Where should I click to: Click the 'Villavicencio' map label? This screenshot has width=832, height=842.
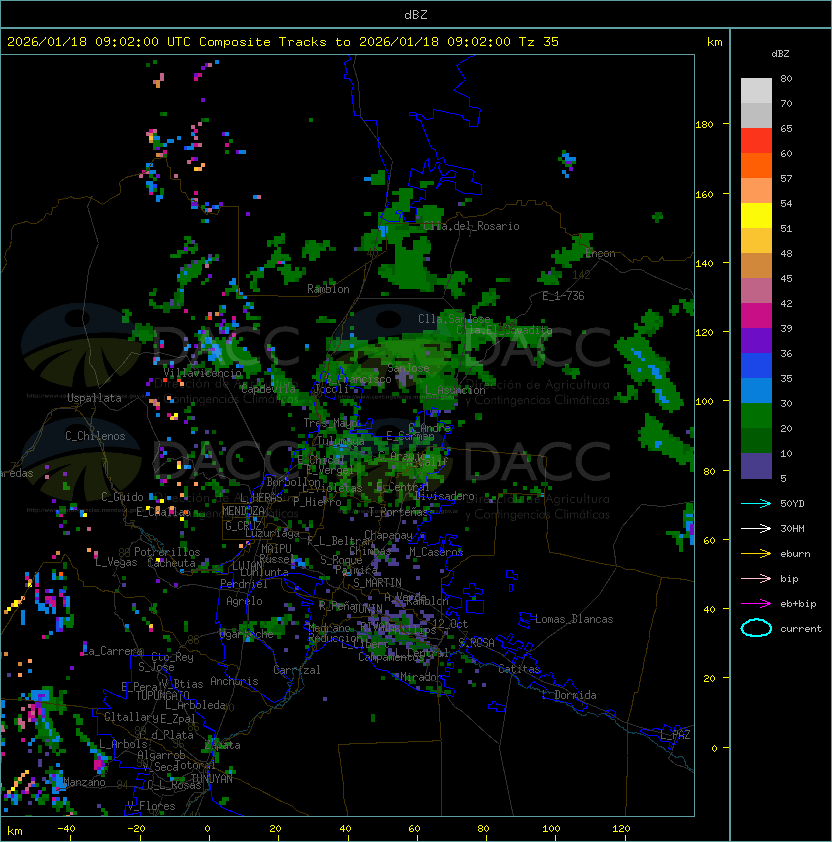tap(202, 373)
